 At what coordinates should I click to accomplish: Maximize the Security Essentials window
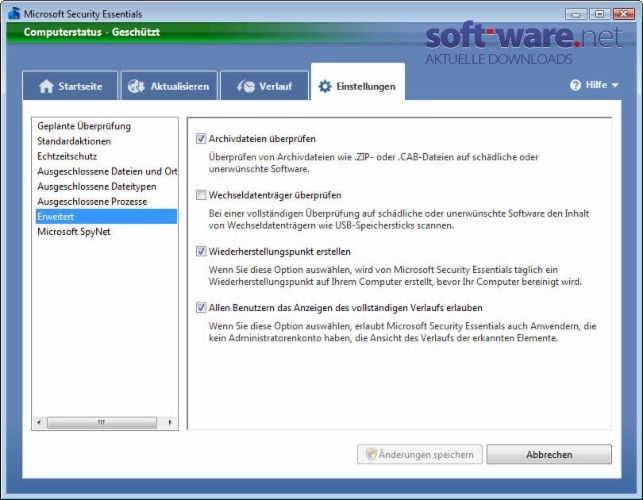coord(599,14)
